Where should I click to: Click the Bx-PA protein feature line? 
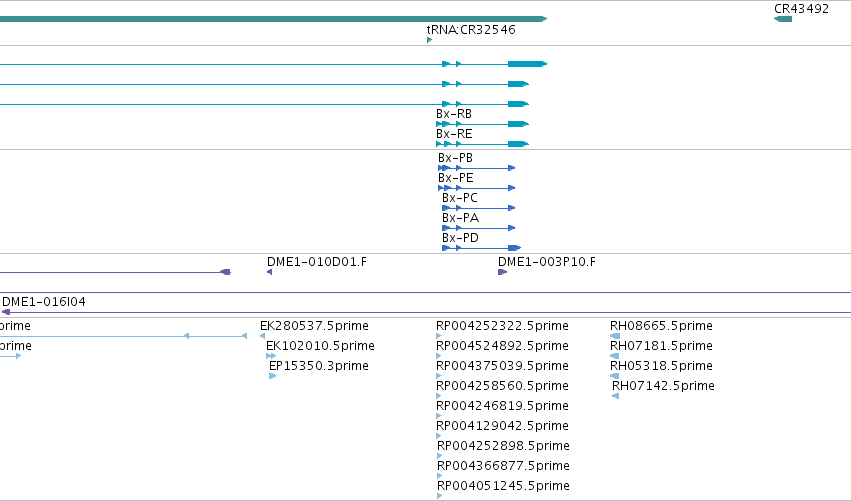[479, 228]
